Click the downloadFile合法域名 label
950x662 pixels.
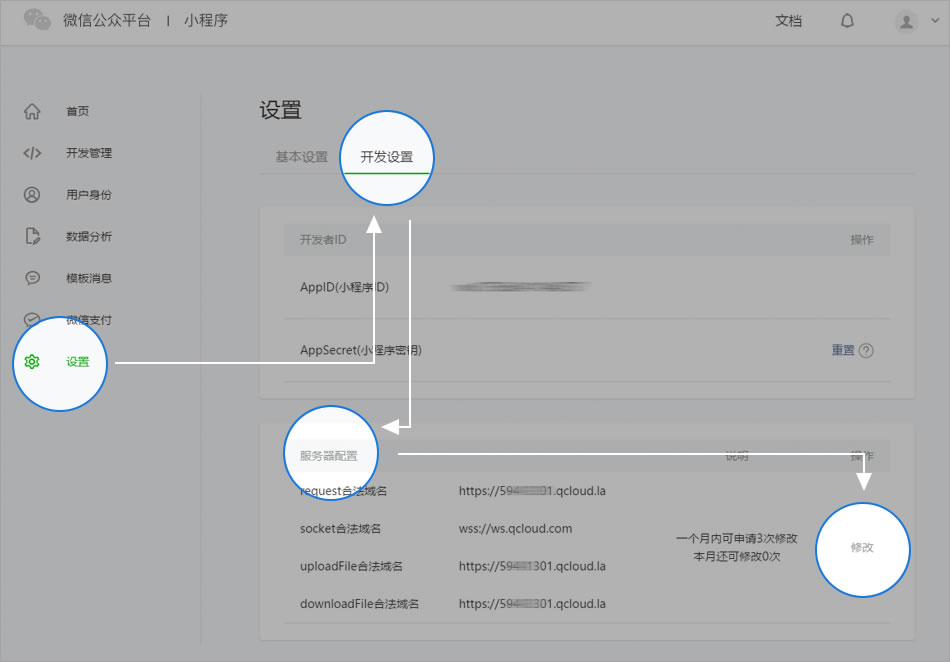tap(359, 604)
